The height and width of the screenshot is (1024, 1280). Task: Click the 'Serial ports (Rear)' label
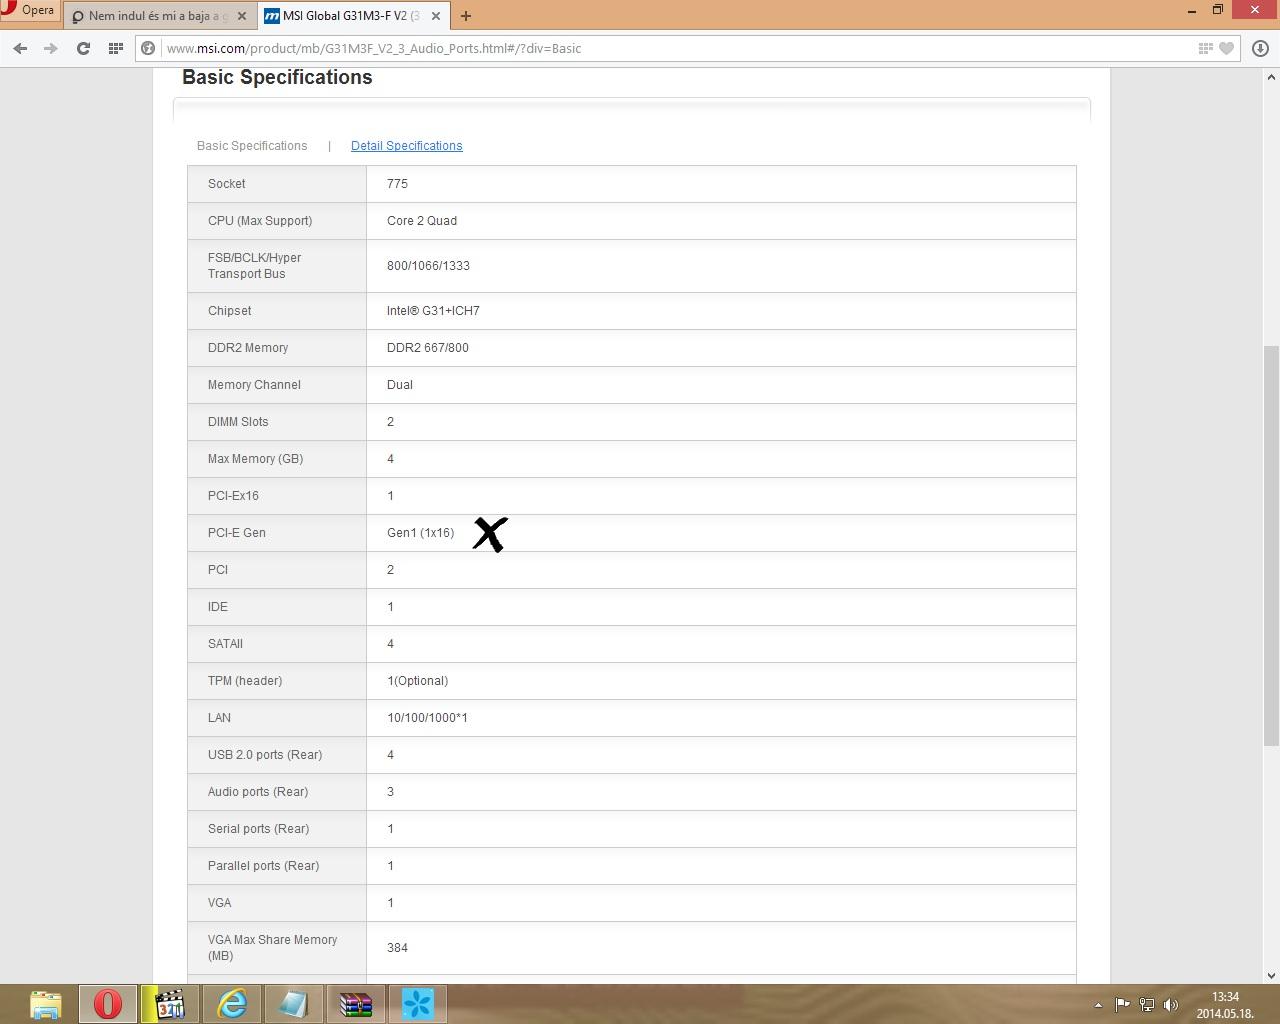pos(258,829)
